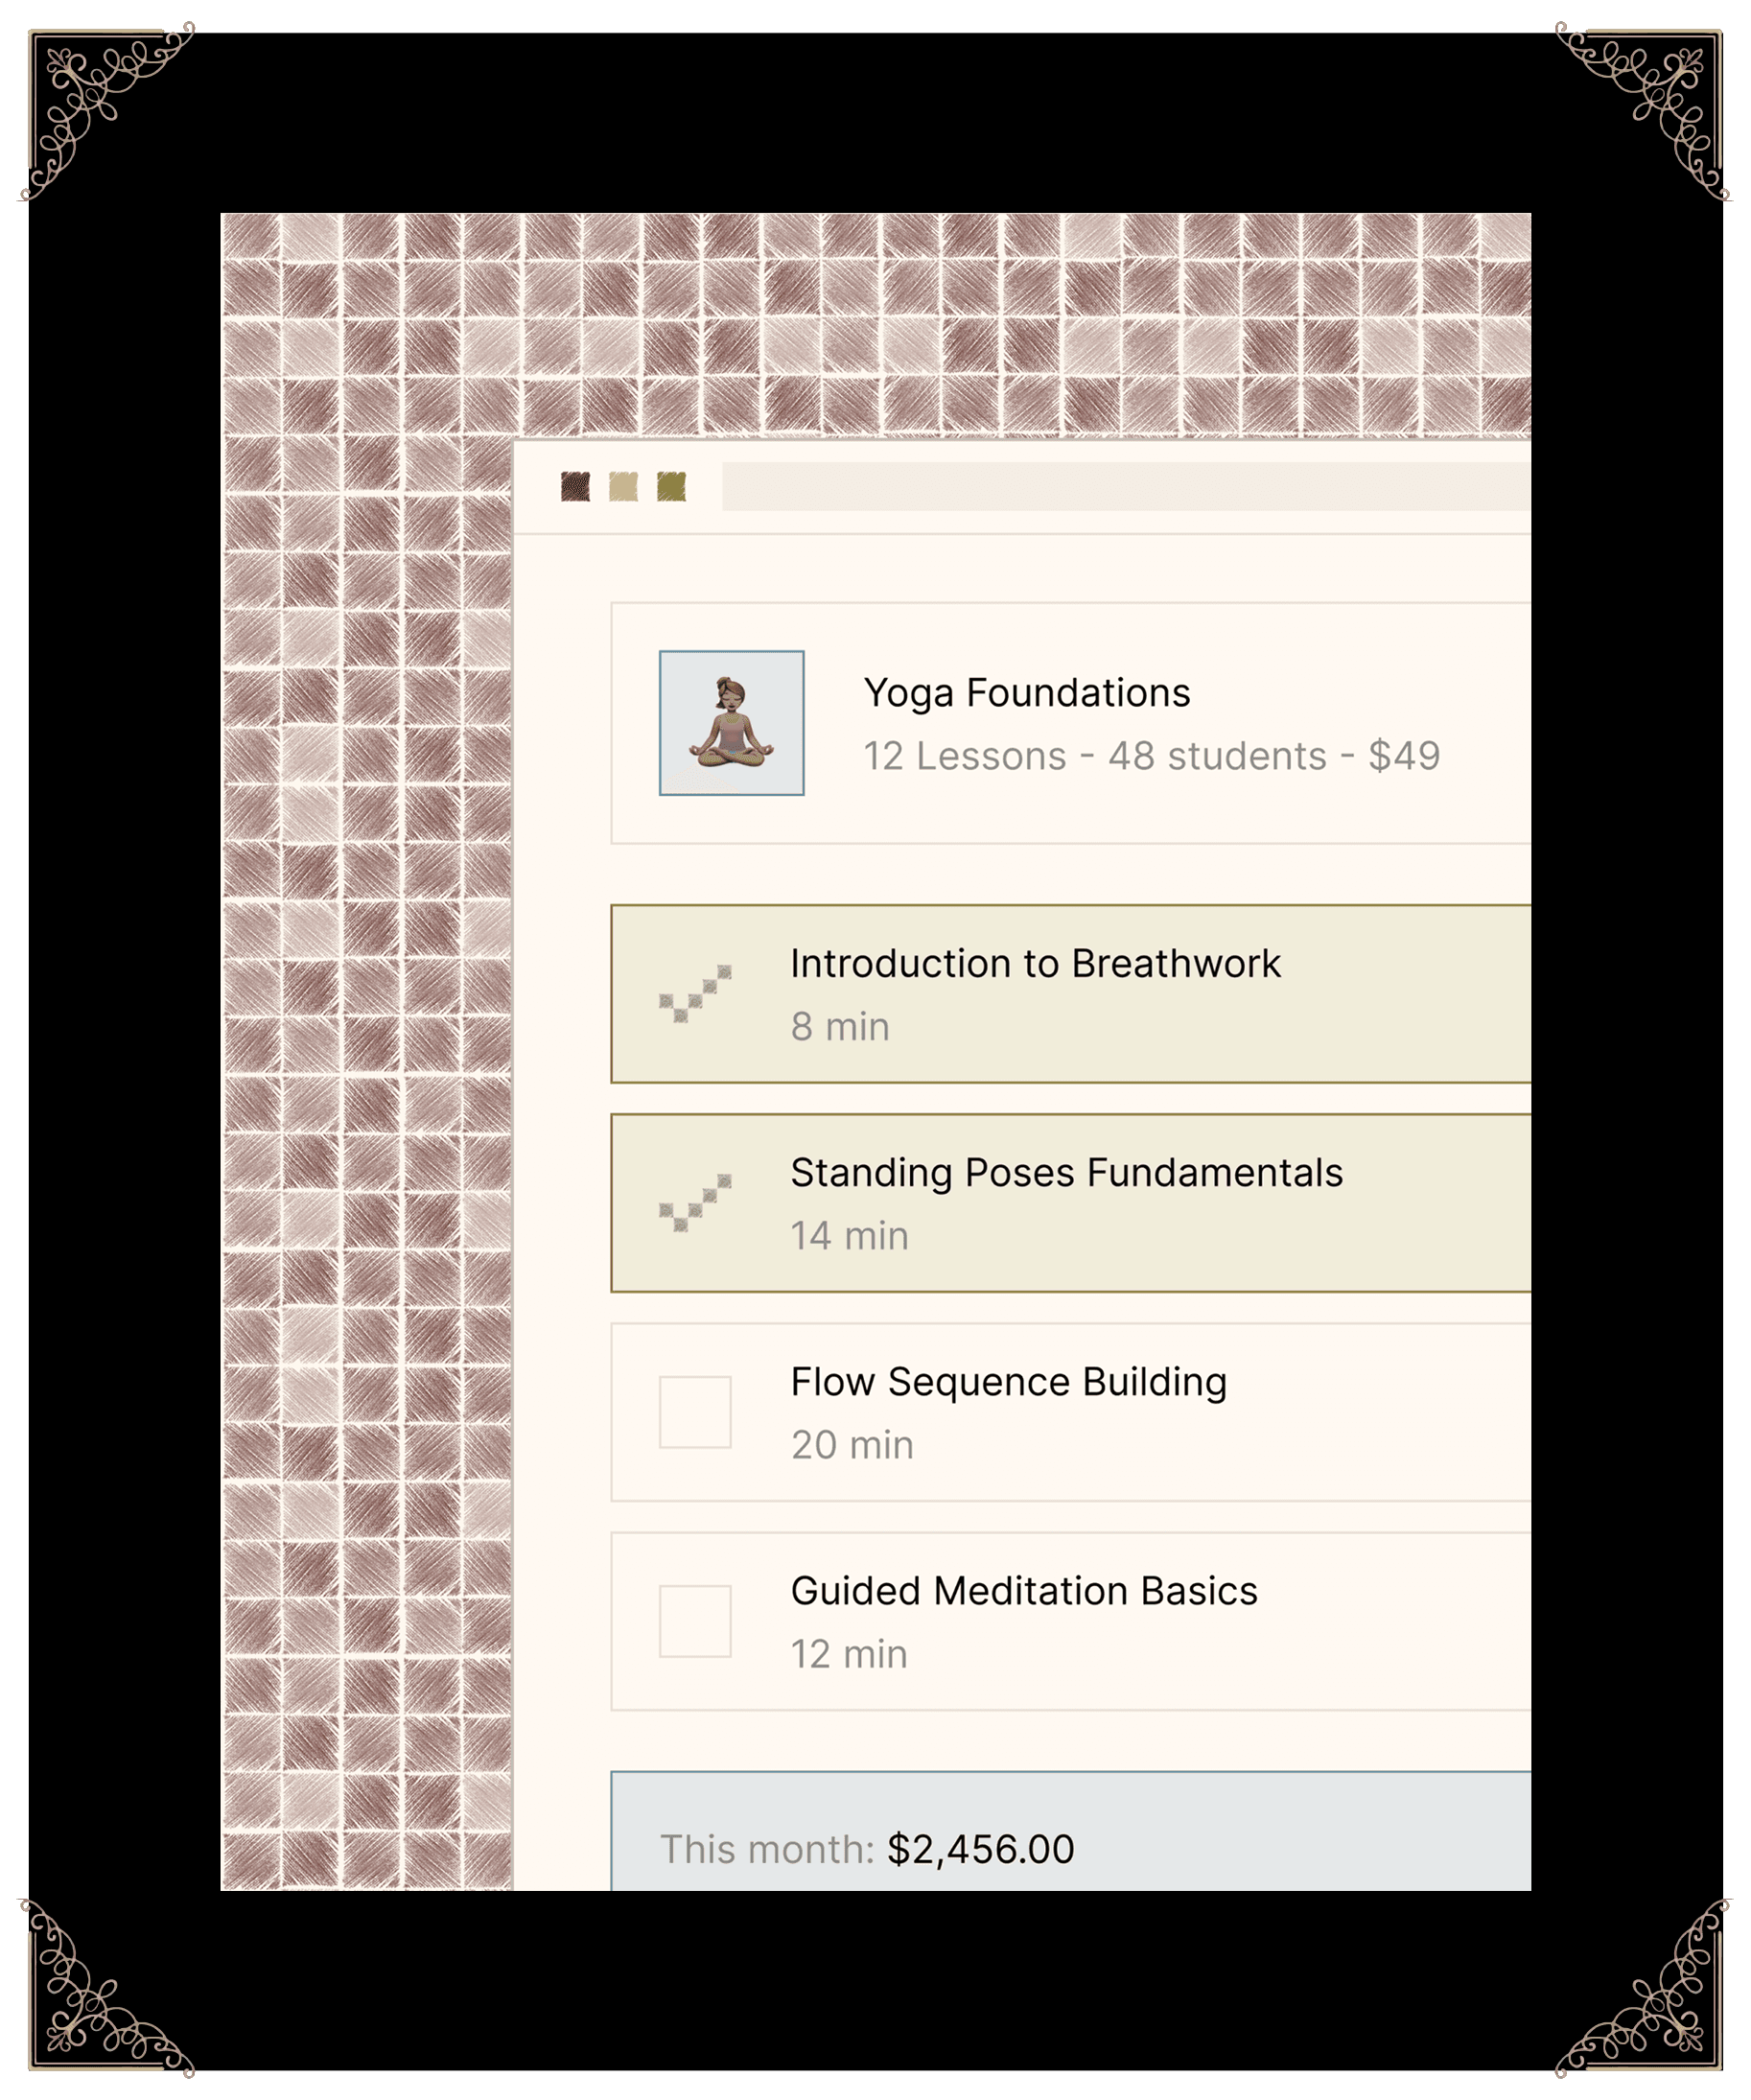Viewport: 1751px width, 2100px height.
Task: Click the 8 min duration label
Action: click(x=840, y=1027)
